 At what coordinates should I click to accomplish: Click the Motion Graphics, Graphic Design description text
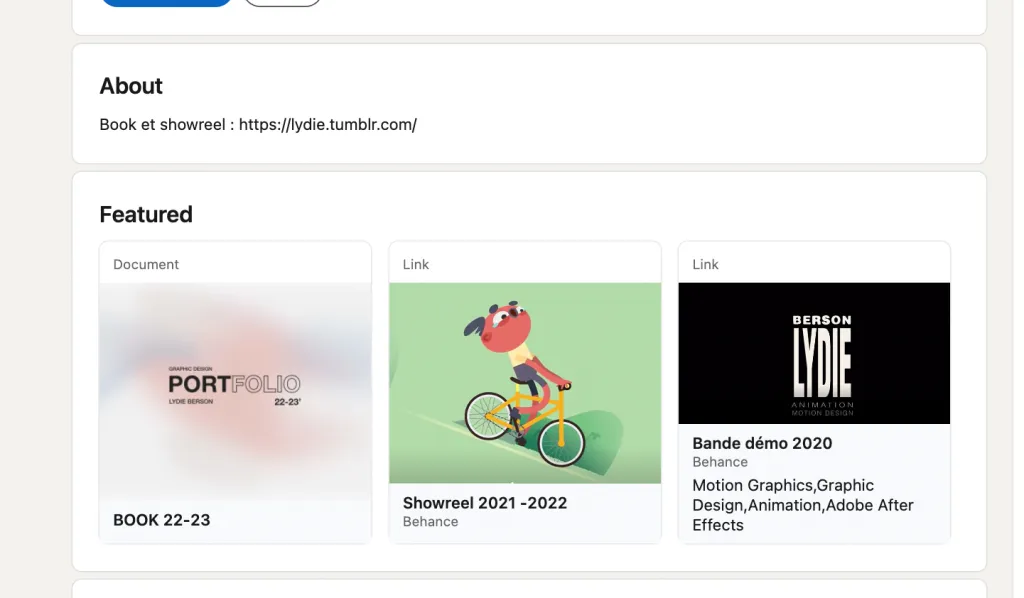pyautogui.click(x=803, y=505)
